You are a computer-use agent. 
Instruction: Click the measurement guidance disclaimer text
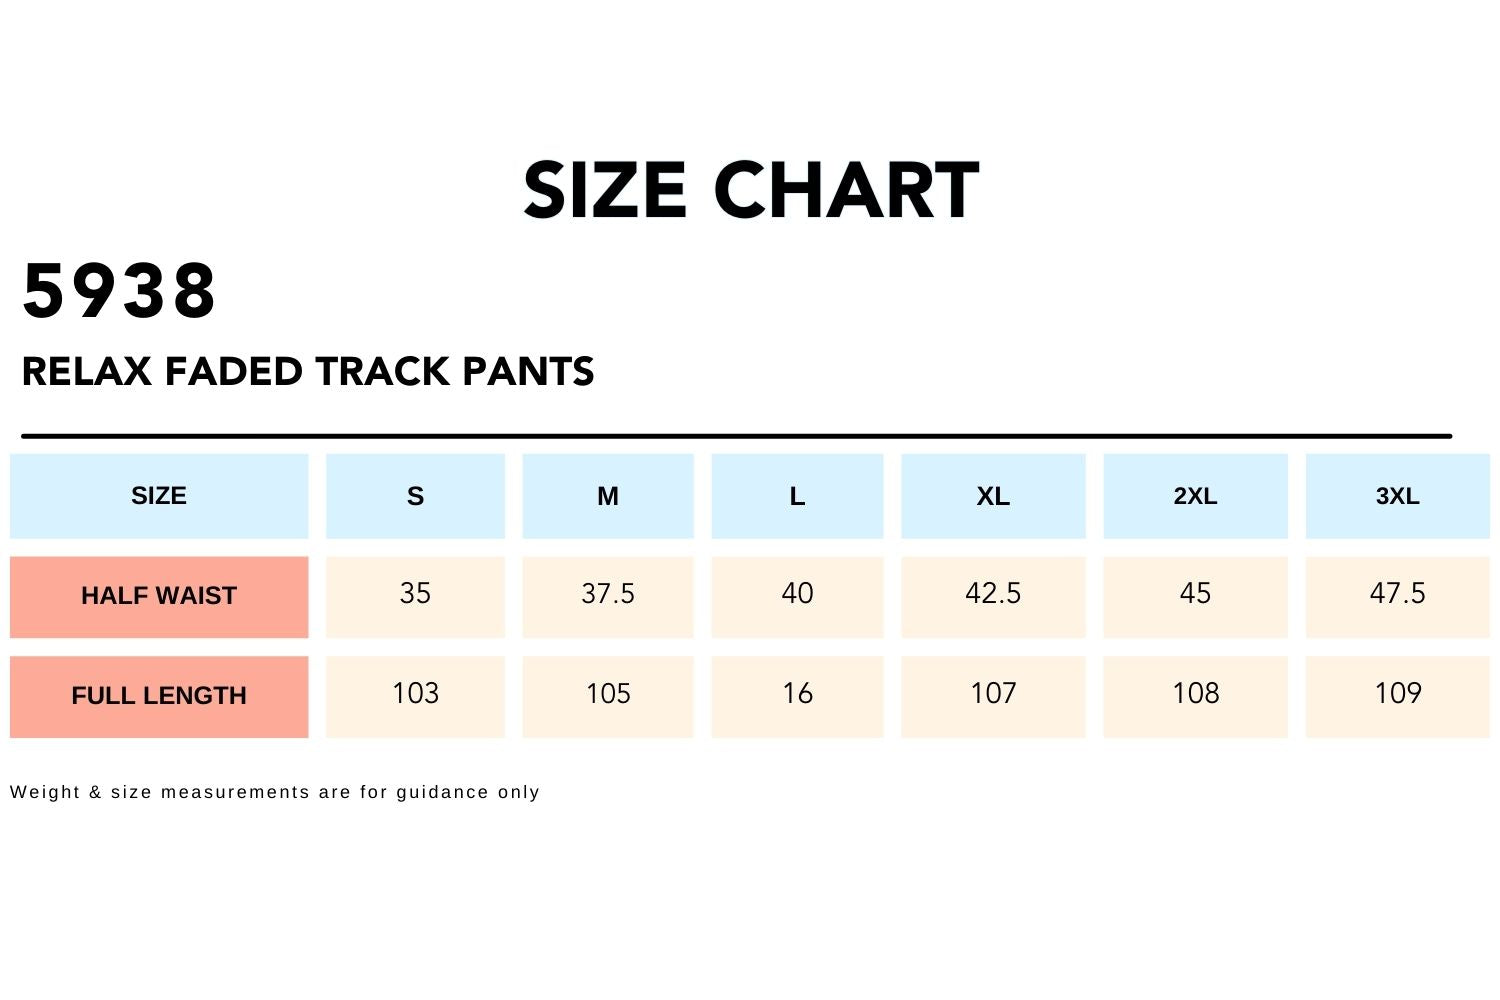[x=275, y=792]
